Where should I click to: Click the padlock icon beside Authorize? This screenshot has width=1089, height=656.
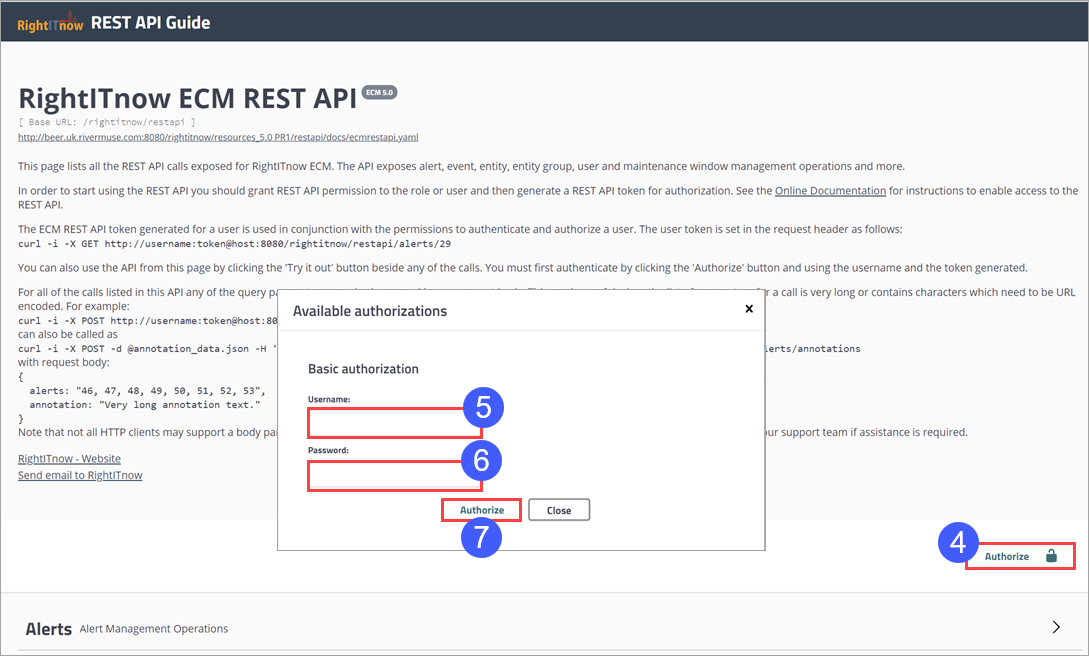click(1051, 555)
